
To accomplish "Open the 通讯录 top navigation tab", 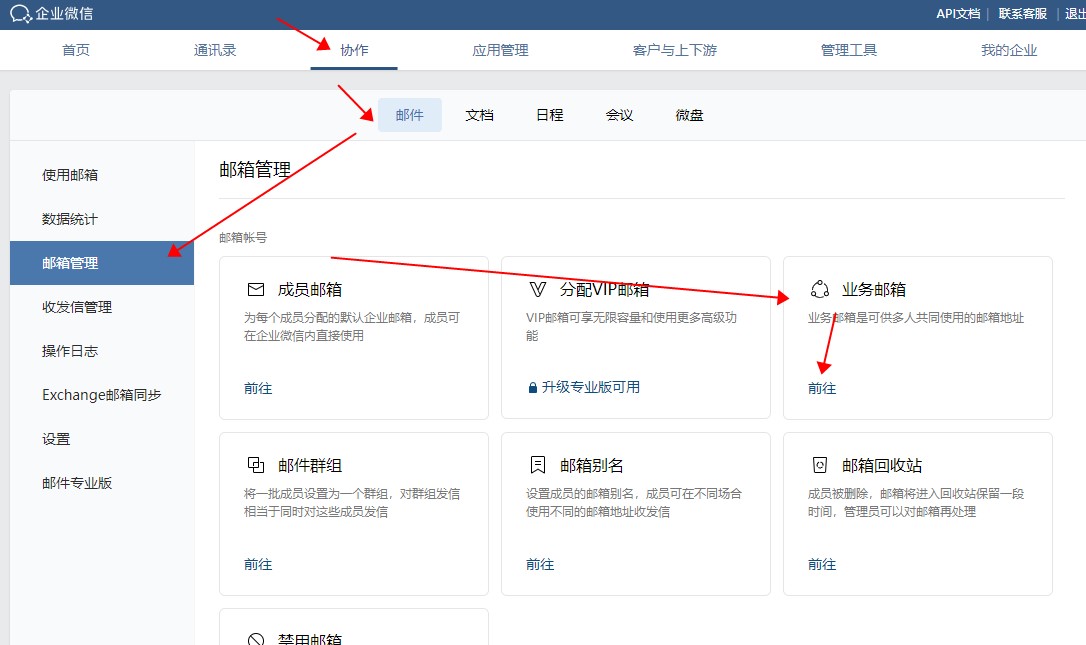I will 215,50.
